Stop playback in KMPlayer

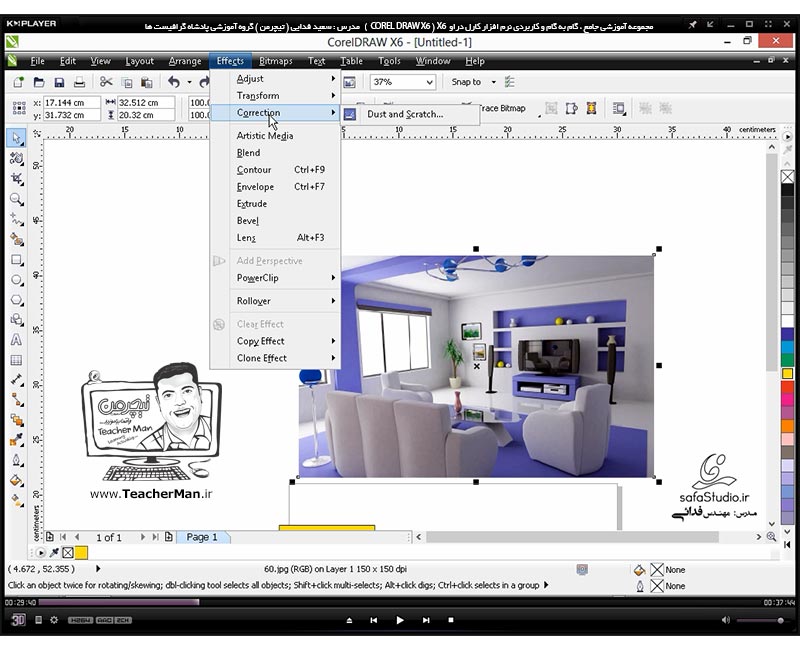click(x=451, y=620)
